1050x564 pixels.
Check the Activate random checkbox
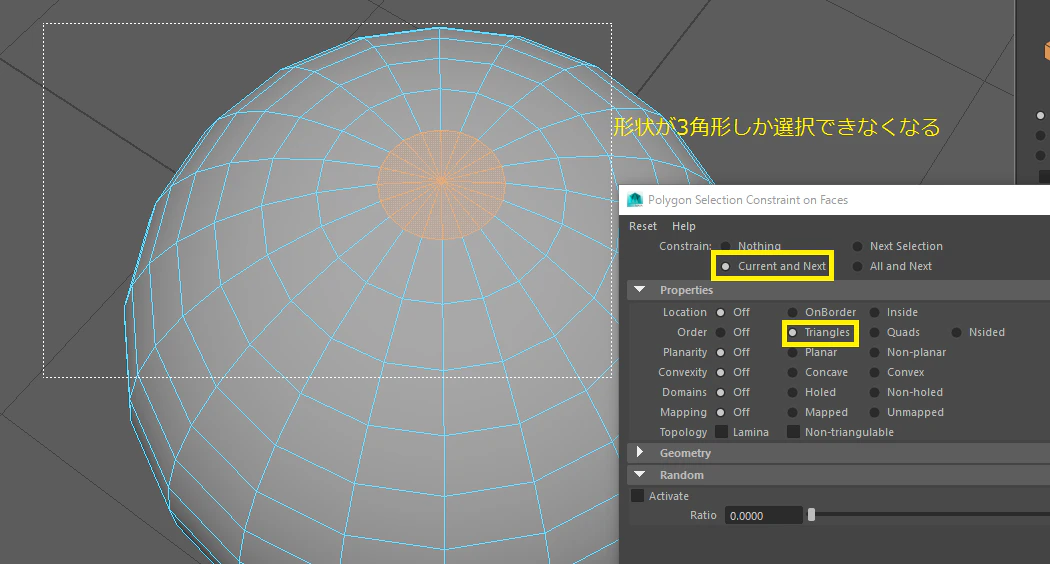(638, 496)
